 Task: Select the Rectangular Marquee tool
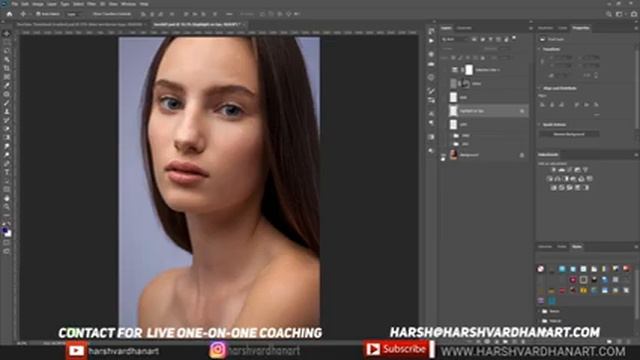7,43
